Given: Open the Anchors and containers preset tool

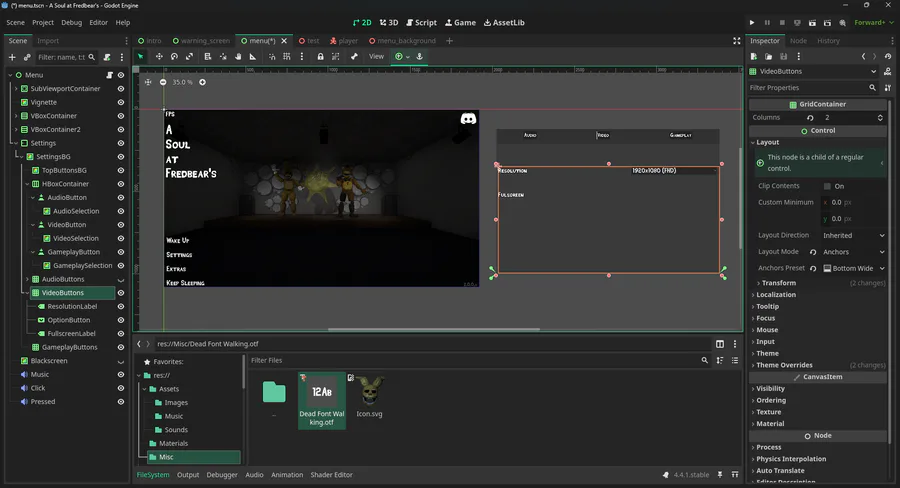Looking at the screenshot, I should tap(401, 56).
